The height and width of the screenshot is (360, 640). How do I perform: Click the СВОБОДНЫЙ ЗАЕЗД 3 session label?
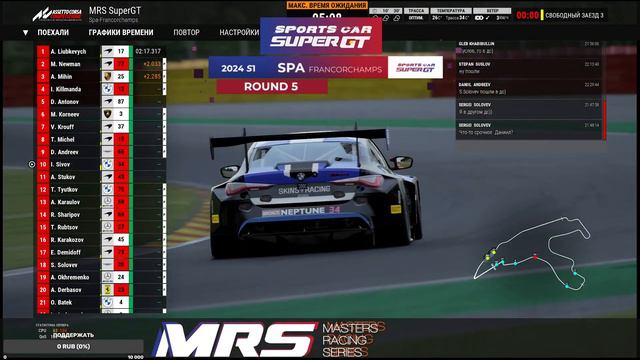tap(574, 16)
